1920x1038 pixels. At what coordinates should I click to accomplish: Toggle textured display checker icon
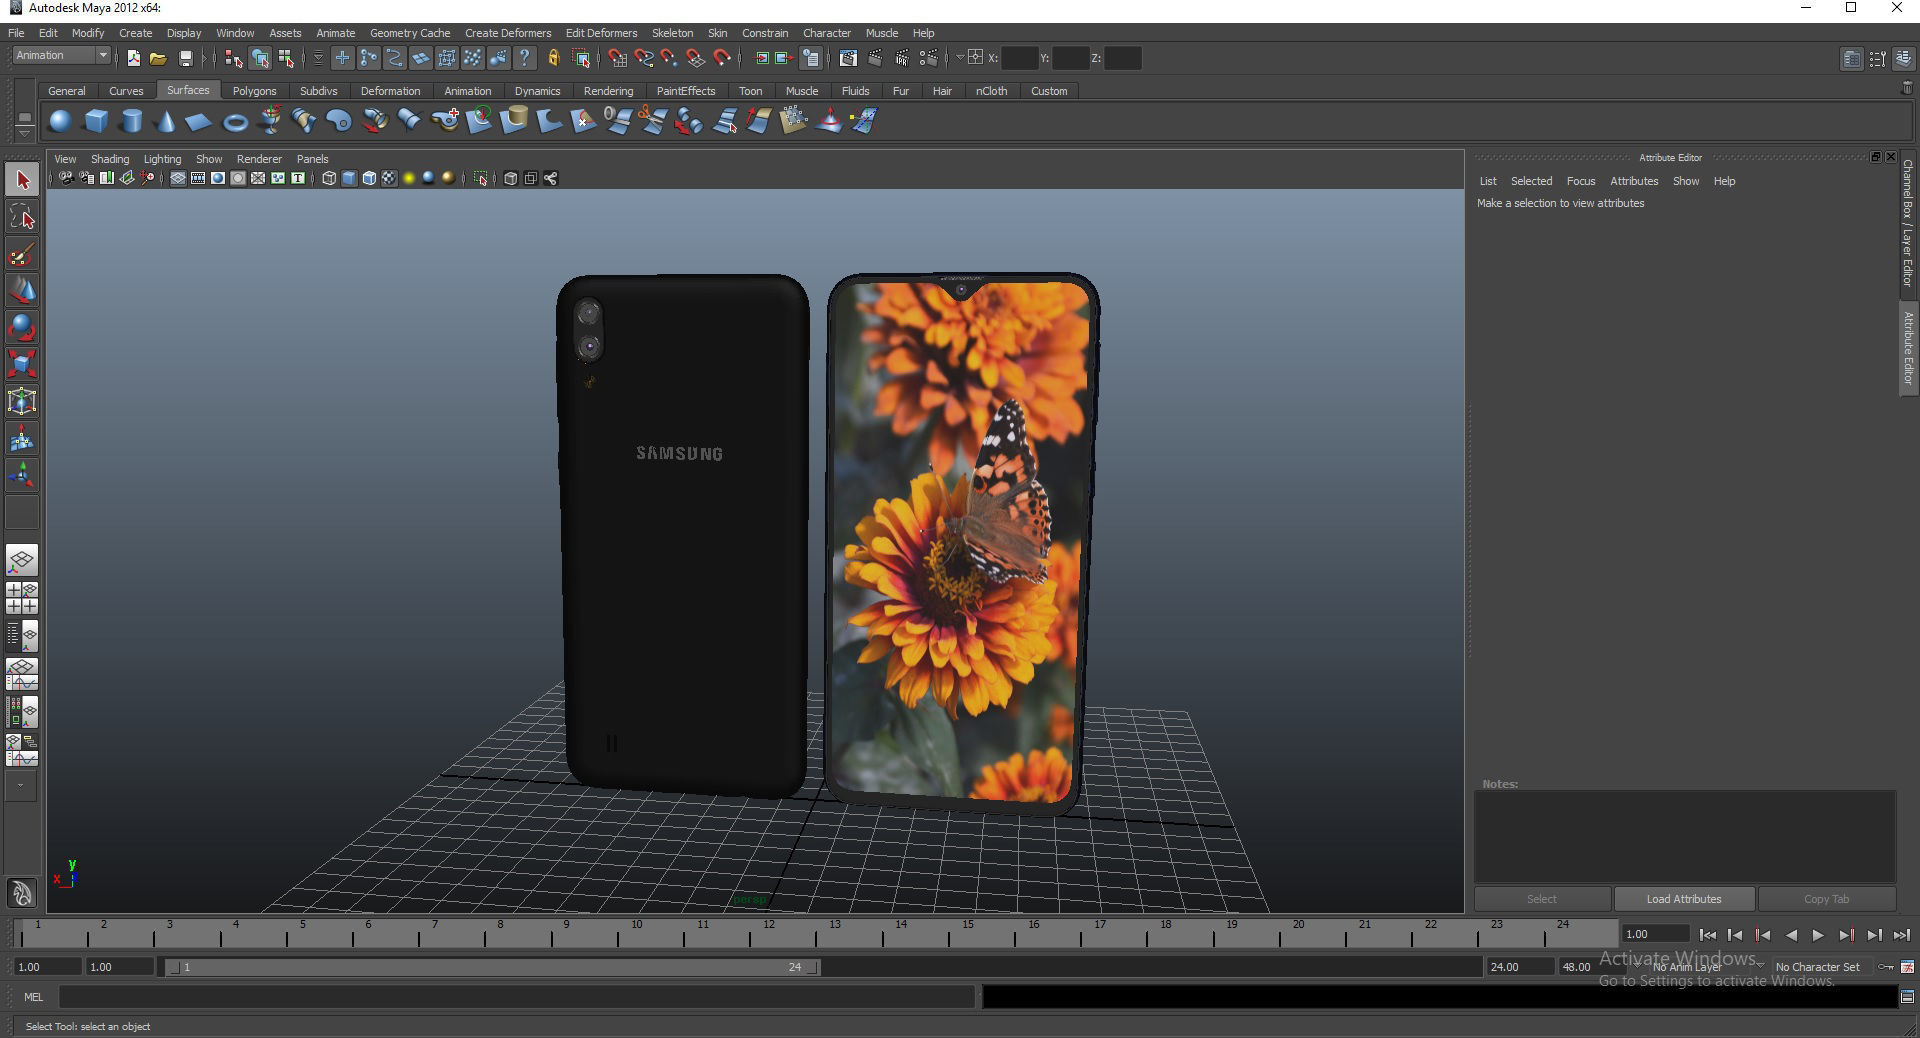[x=389, y=178]
